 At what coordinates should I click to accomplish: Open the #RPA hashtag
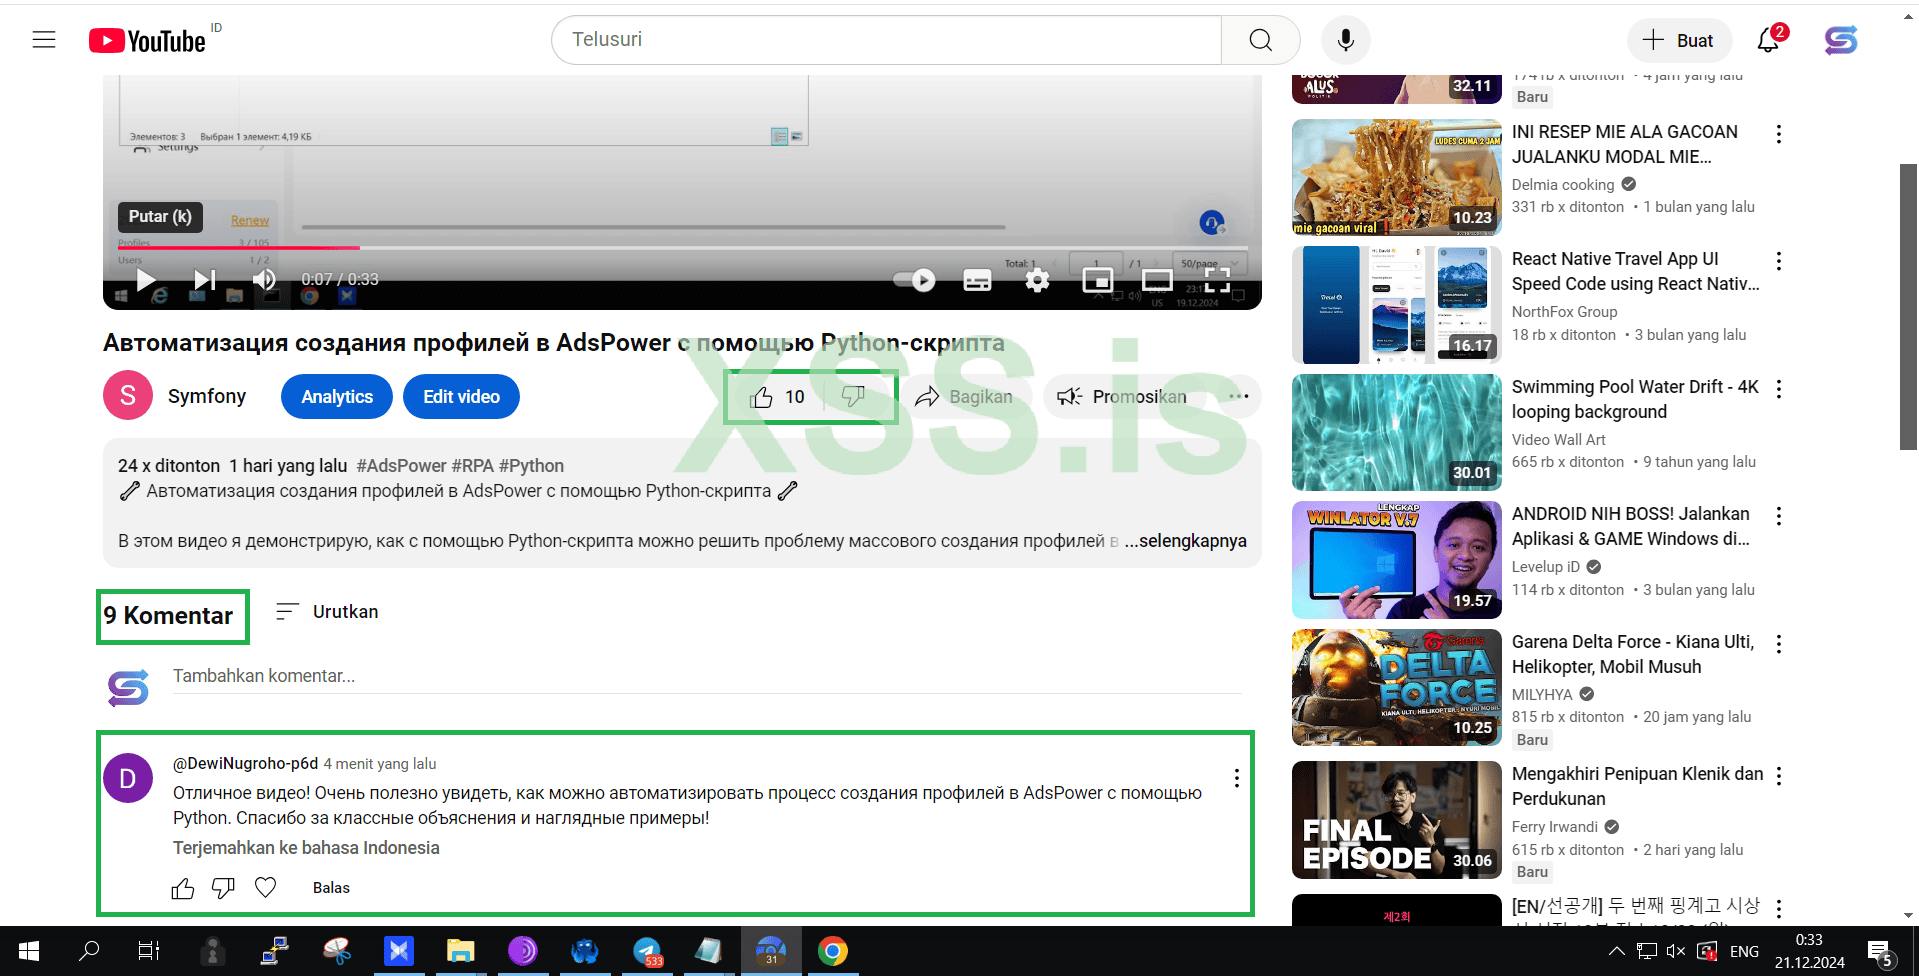(x=472, y=466)
